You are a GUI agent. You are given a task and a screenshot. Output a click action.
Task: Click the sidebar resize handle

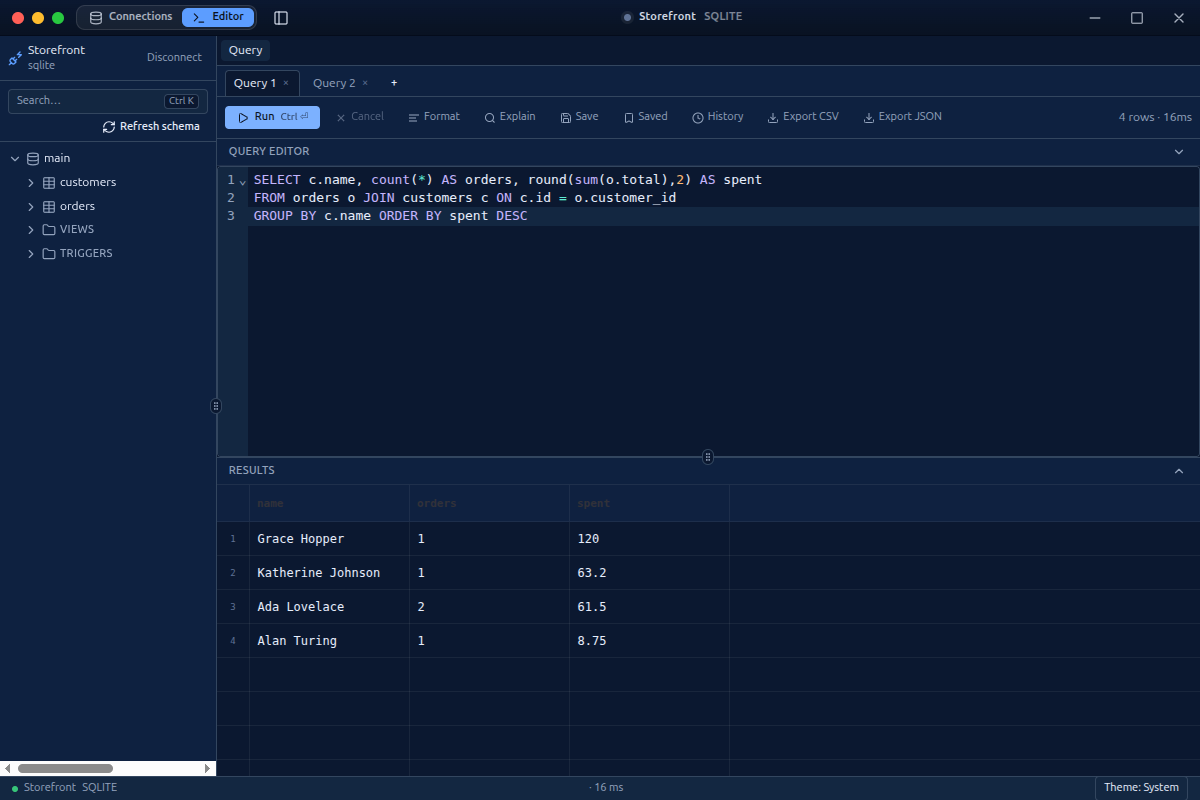(216, 406)
